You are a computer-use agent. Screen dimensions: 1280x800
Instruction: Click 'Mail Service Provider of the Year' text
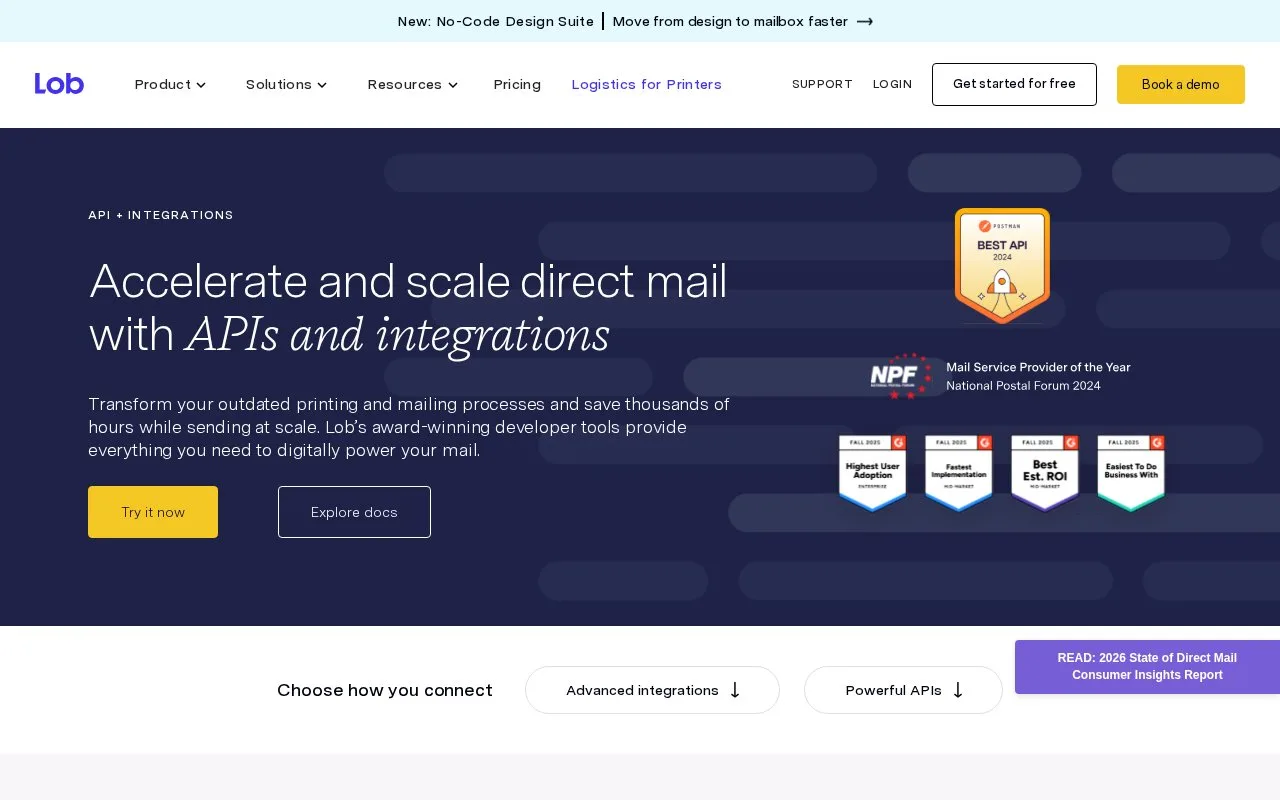pos(1038,367)
